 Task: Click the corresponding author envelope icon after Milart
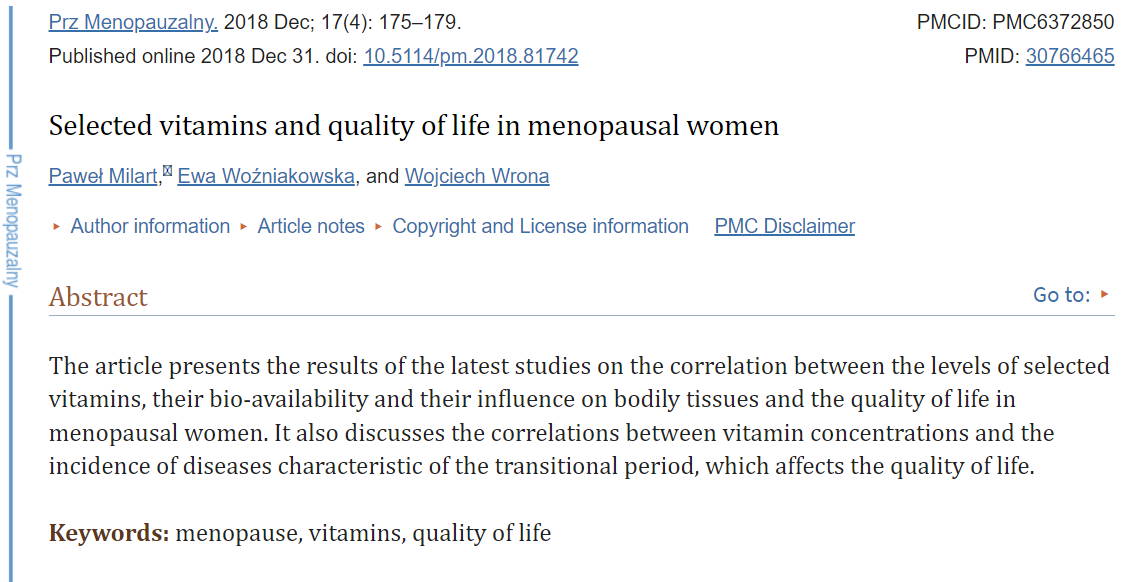167,170
